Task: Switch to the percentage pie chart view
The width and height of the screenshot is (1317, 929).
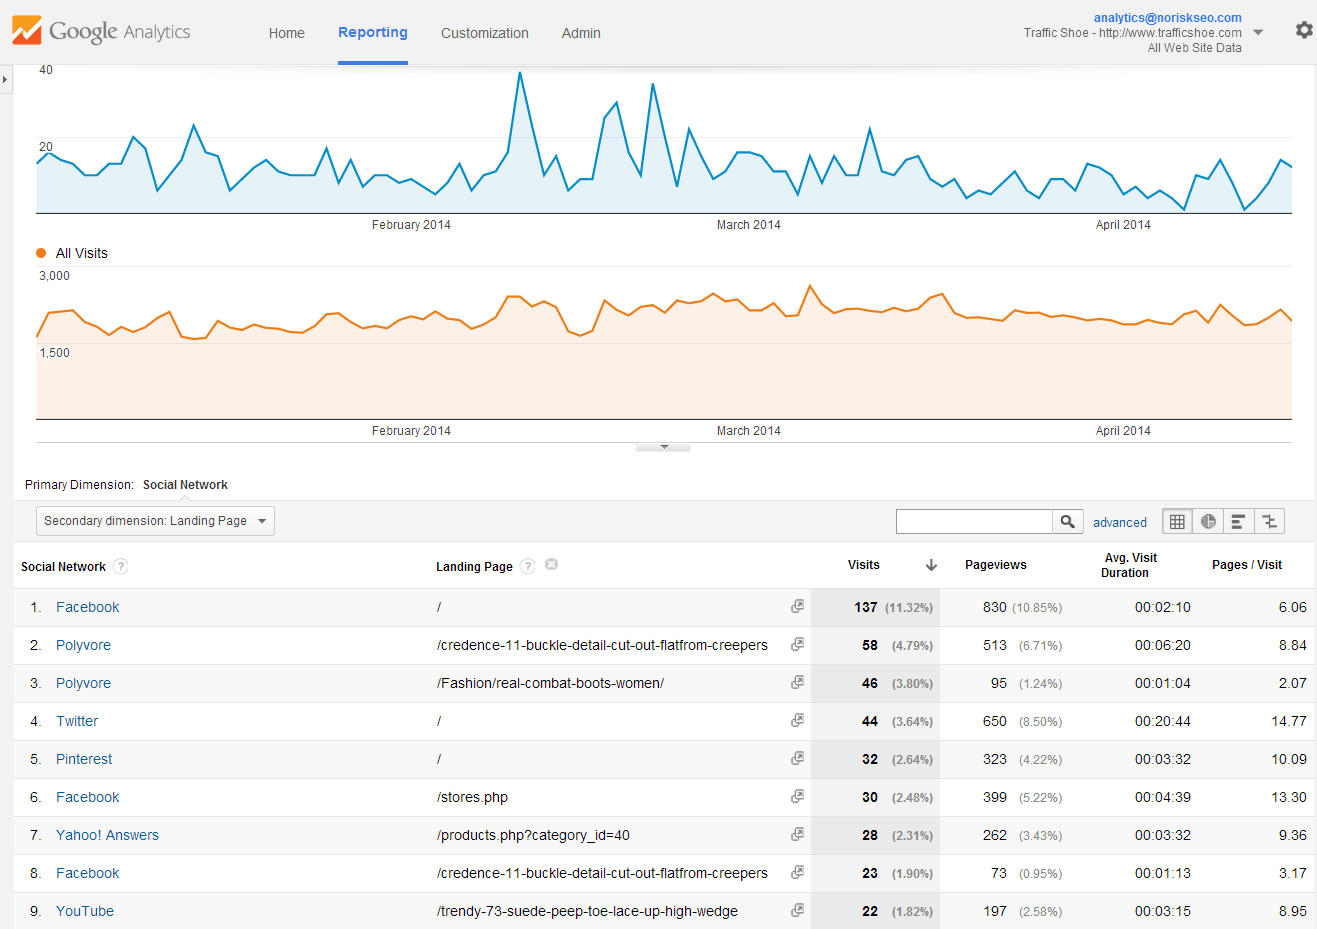Action: [x=1208, y=521]
